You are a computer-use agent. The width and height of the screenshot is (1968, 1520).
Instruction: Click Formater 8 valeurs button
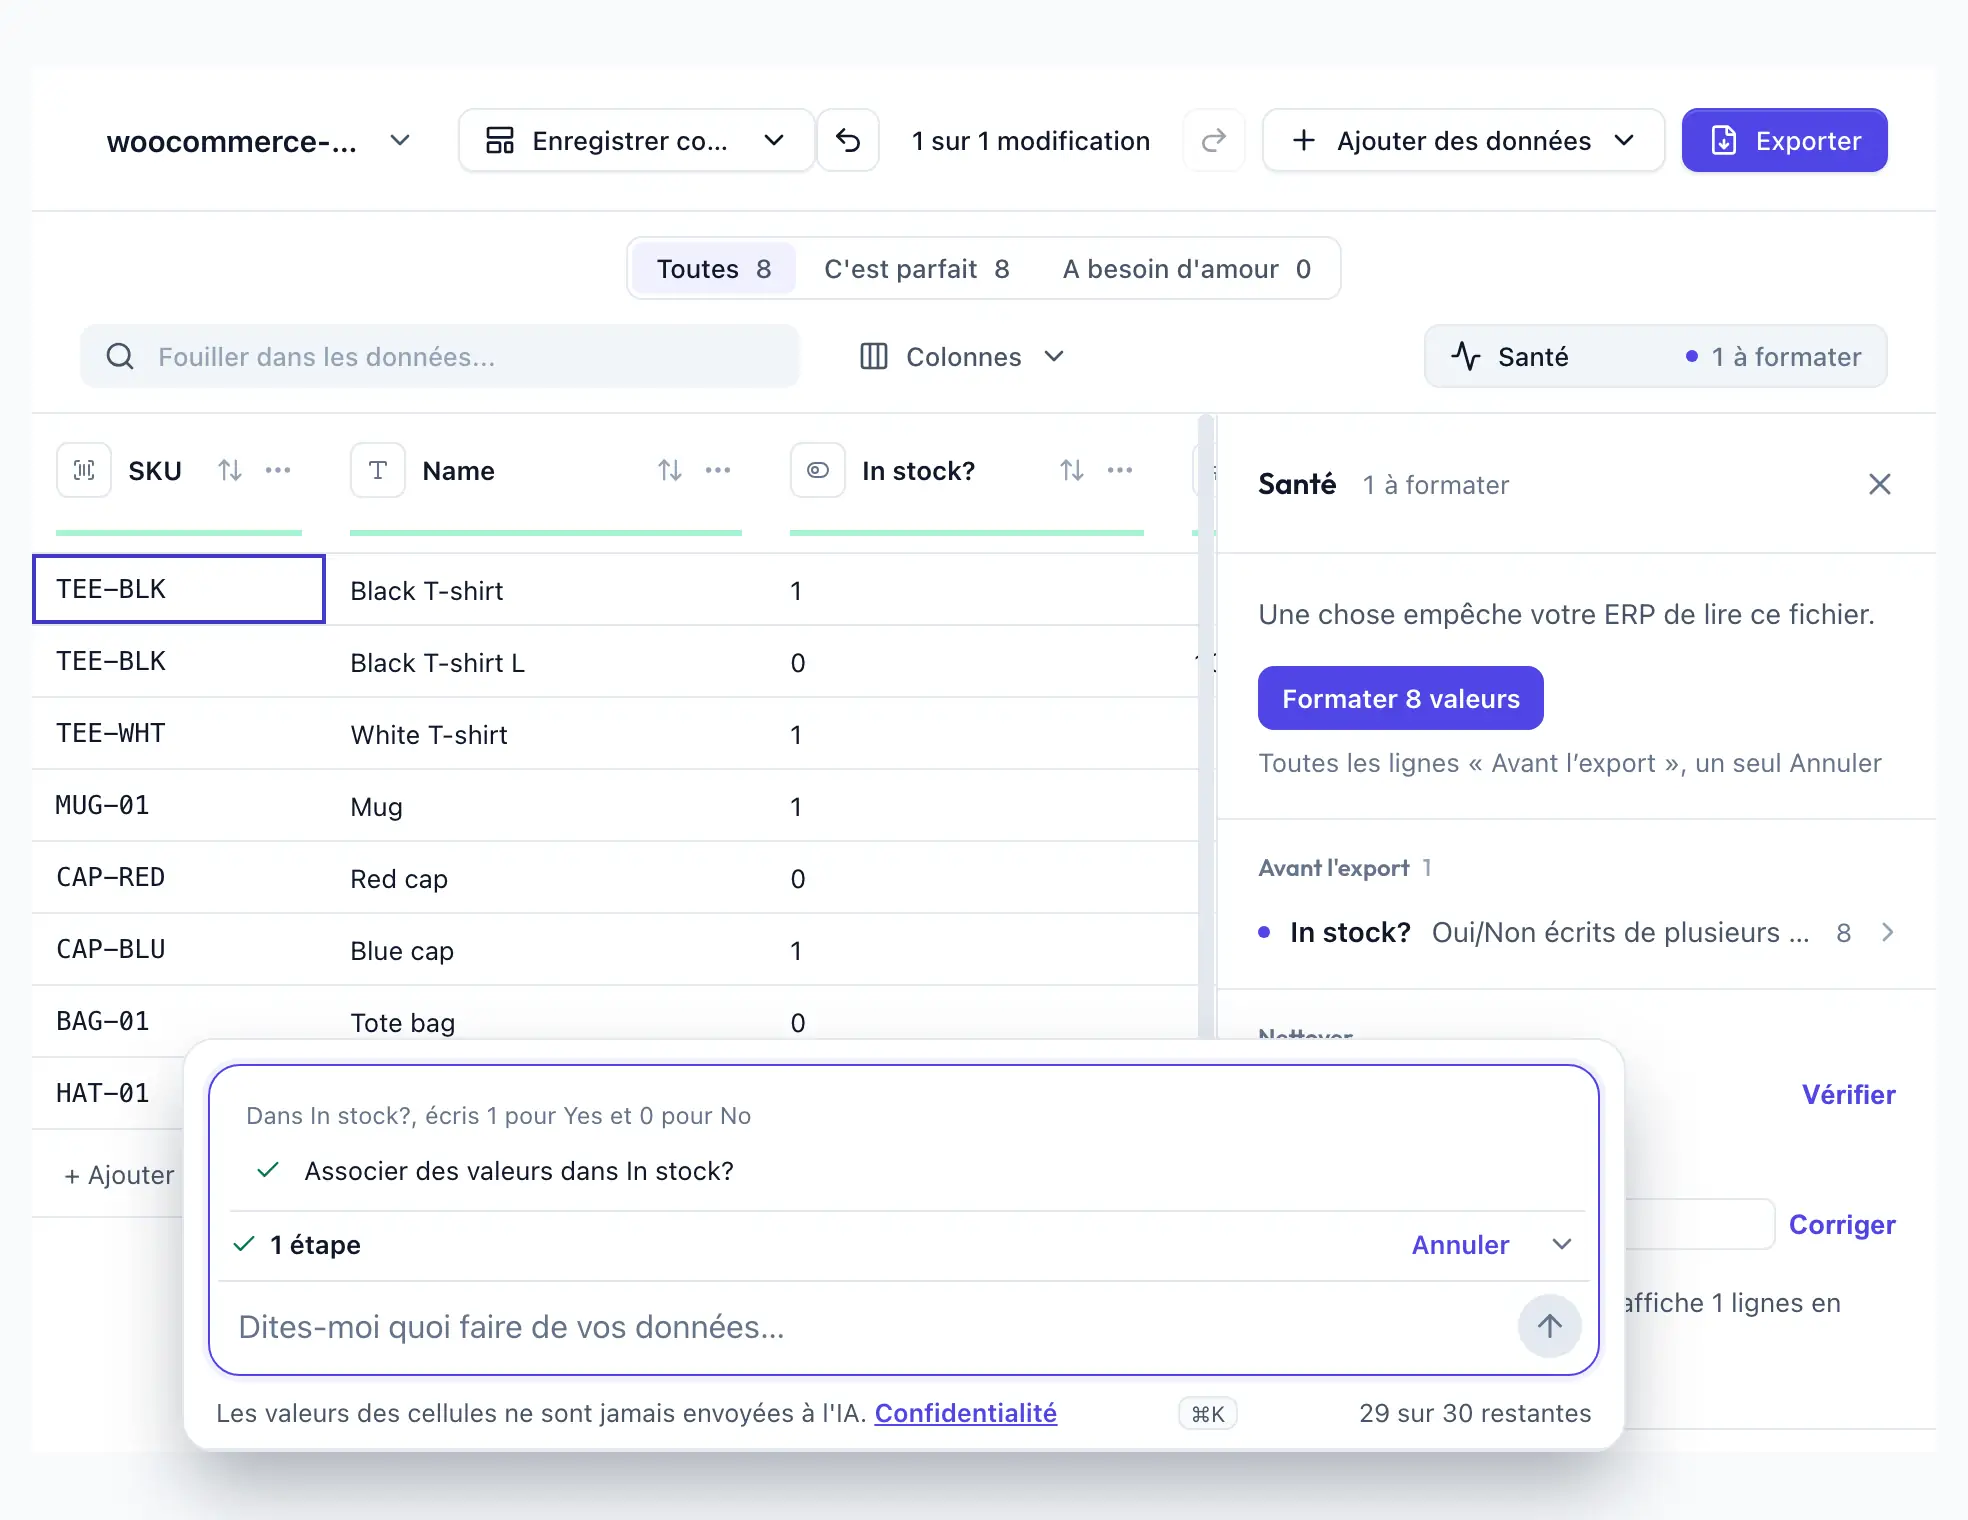[x=1401, y=699]
